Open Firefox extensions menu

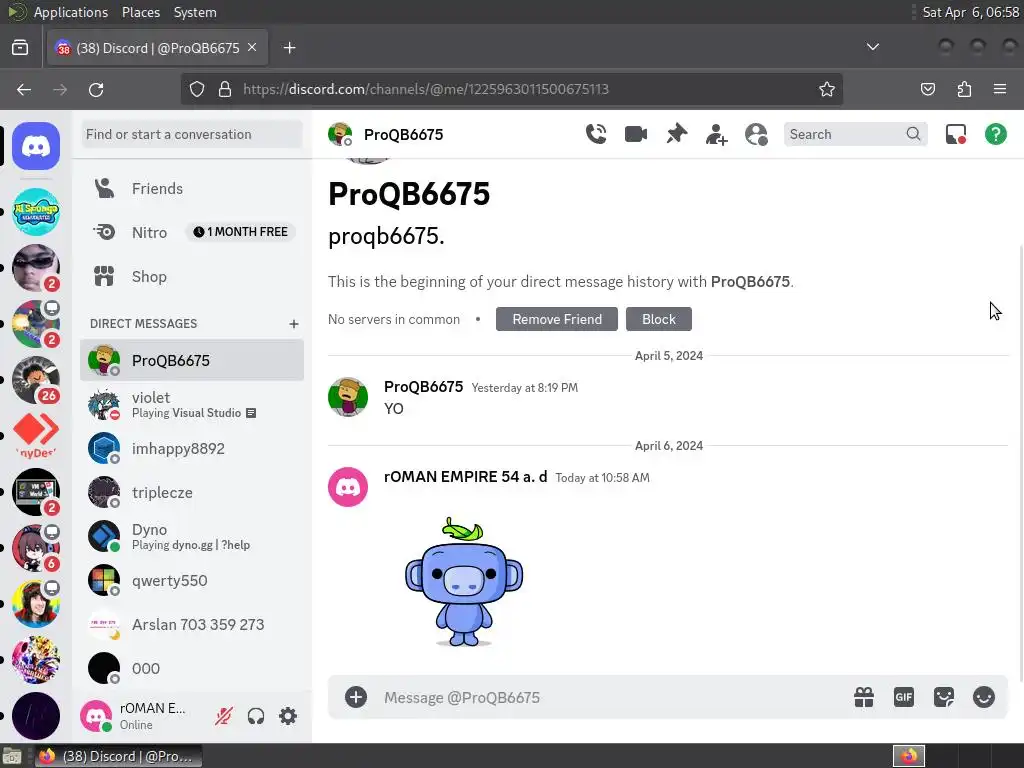pyautogui.click(x=964, y=89)
